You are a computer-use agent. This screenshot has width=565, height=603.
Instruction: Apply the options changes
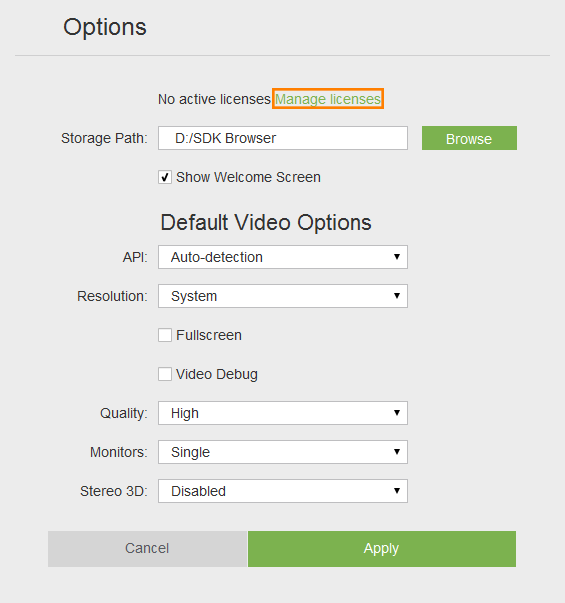[382, 549]
